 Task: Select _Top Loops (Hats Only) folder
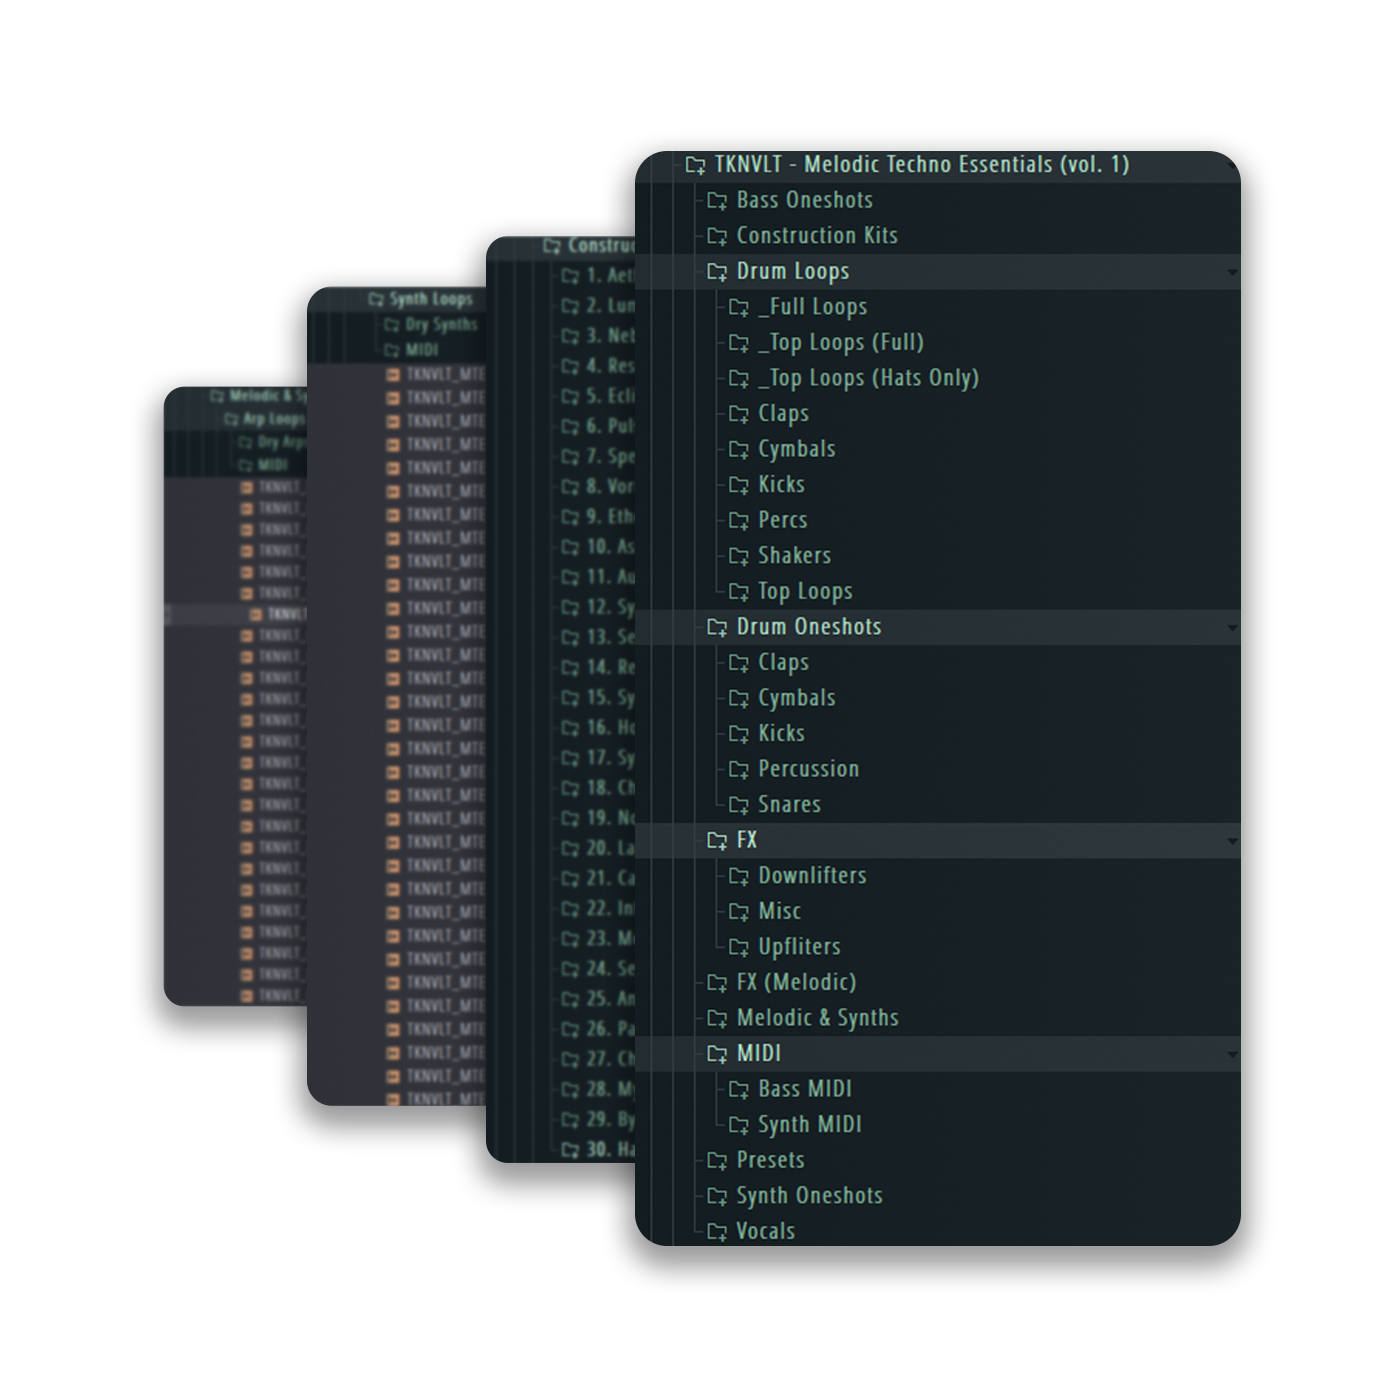(x=867, y=378)
